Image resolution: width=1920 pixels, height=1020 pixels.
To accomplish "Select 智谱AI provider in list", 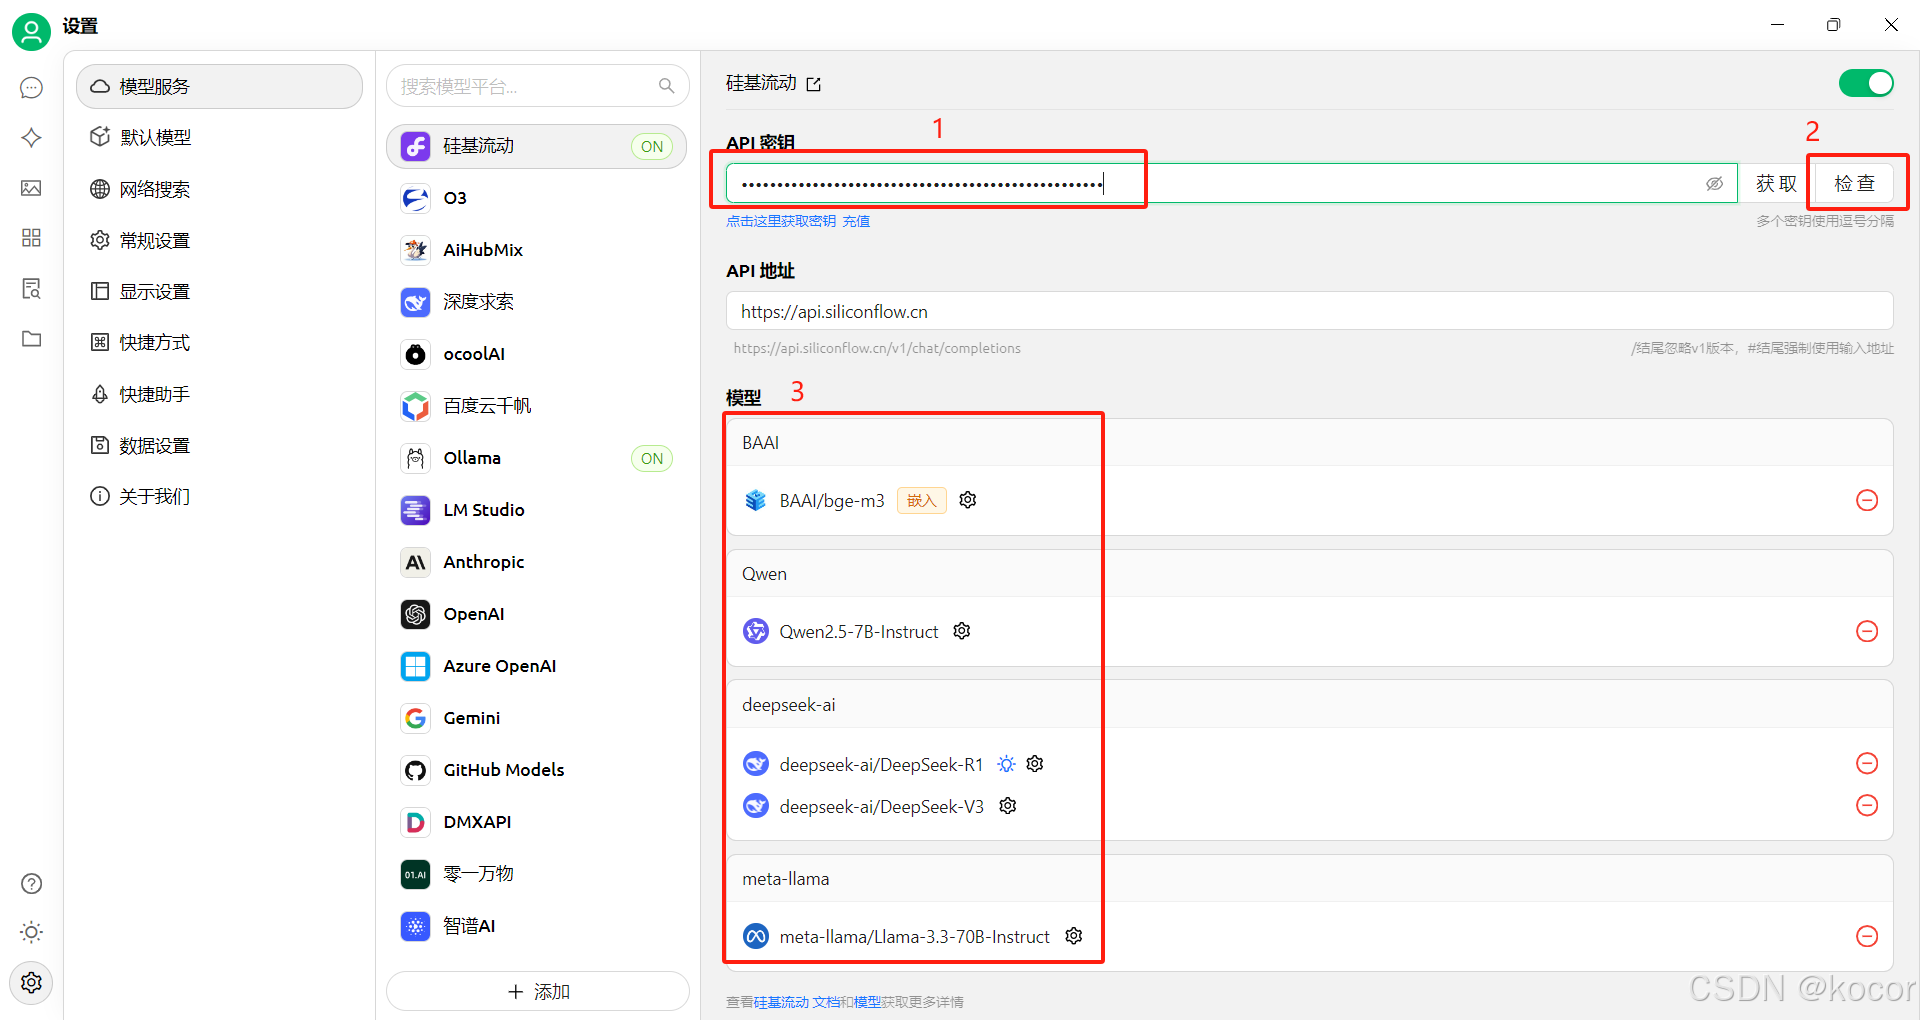I will tap(537, 926).
